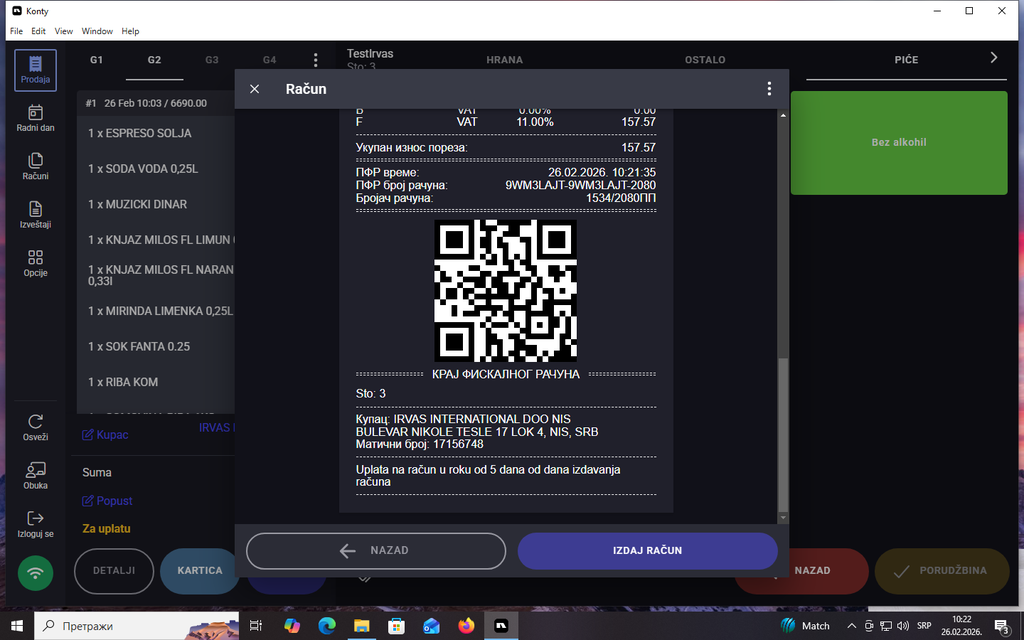Close the Račun dialog

pyautogui.click(x=255, y=89)
